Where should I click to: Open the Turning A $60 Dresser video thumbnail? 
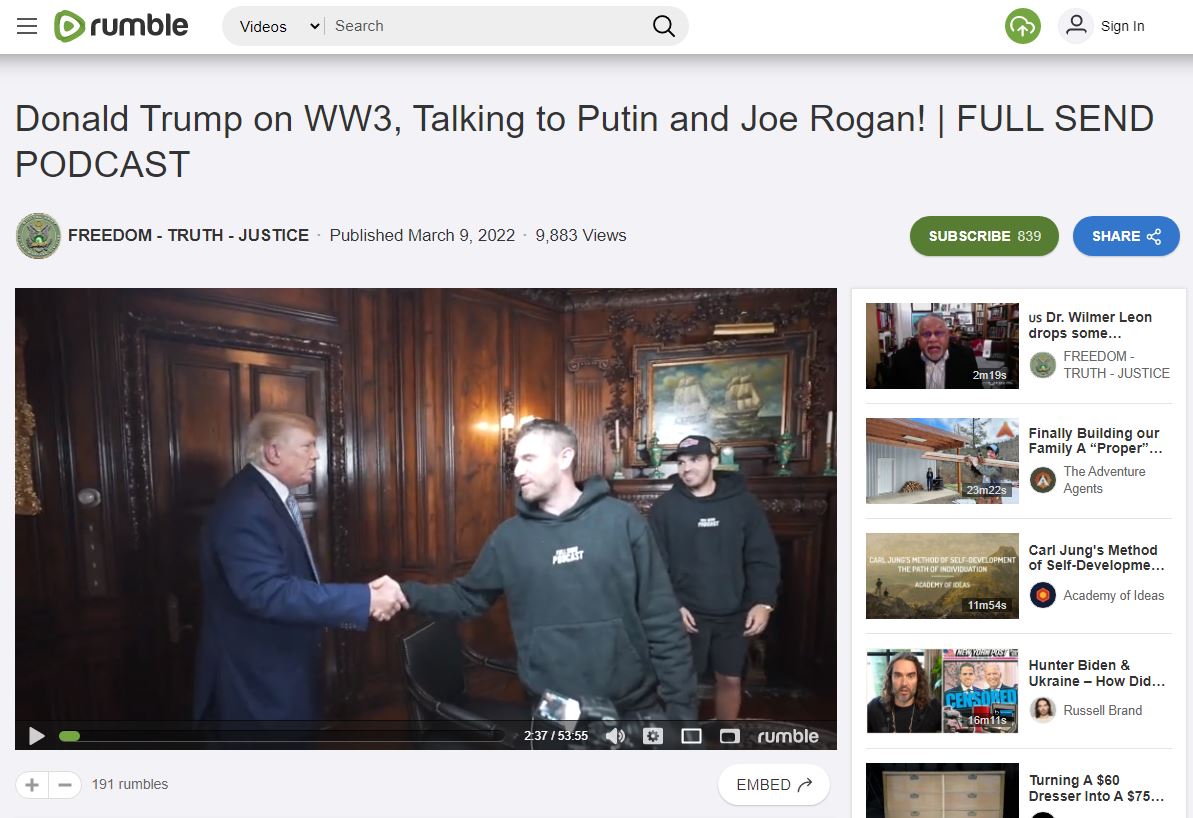point(942,791)
